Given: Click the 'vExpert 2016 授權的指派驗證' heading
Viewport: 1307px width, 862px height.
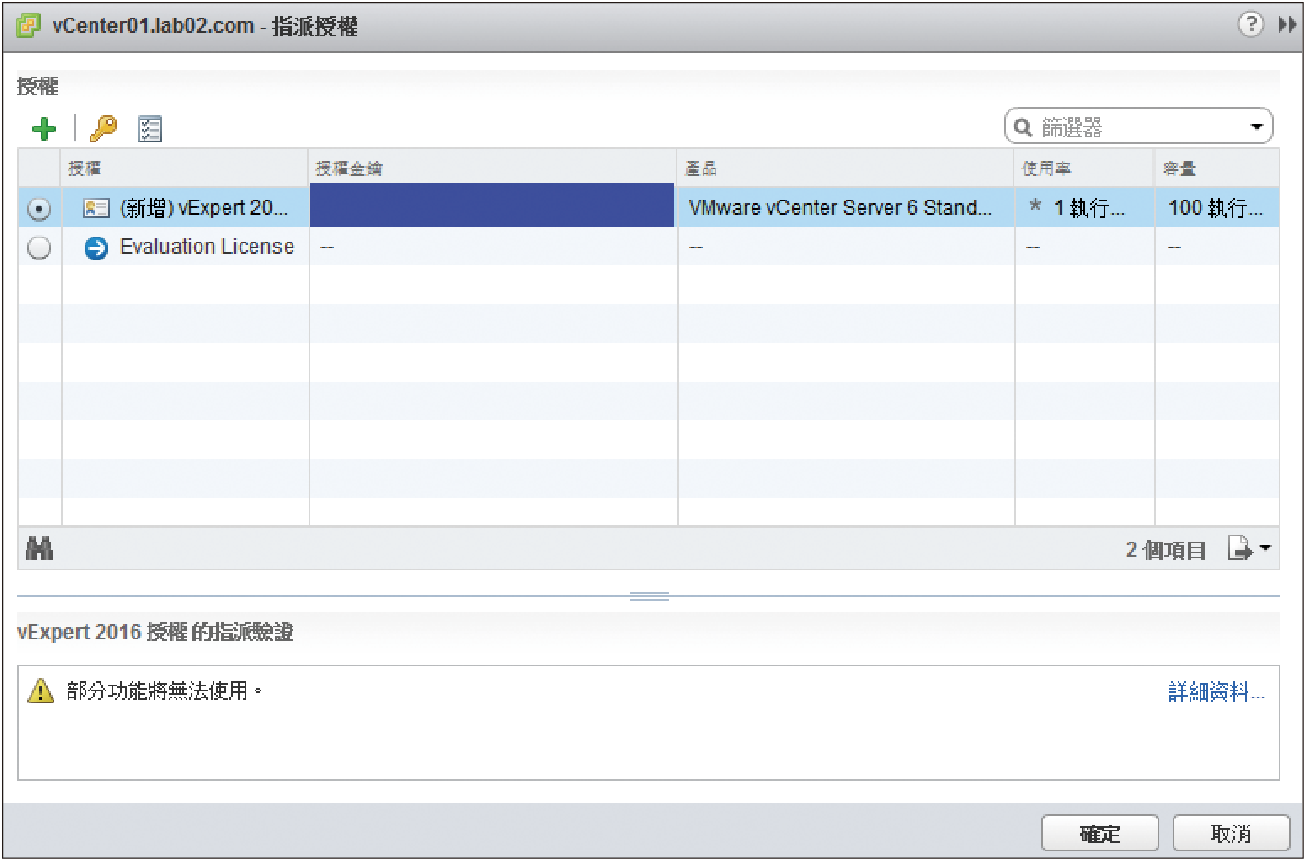Looking at the screenshot, I should (x=155, y=632).
